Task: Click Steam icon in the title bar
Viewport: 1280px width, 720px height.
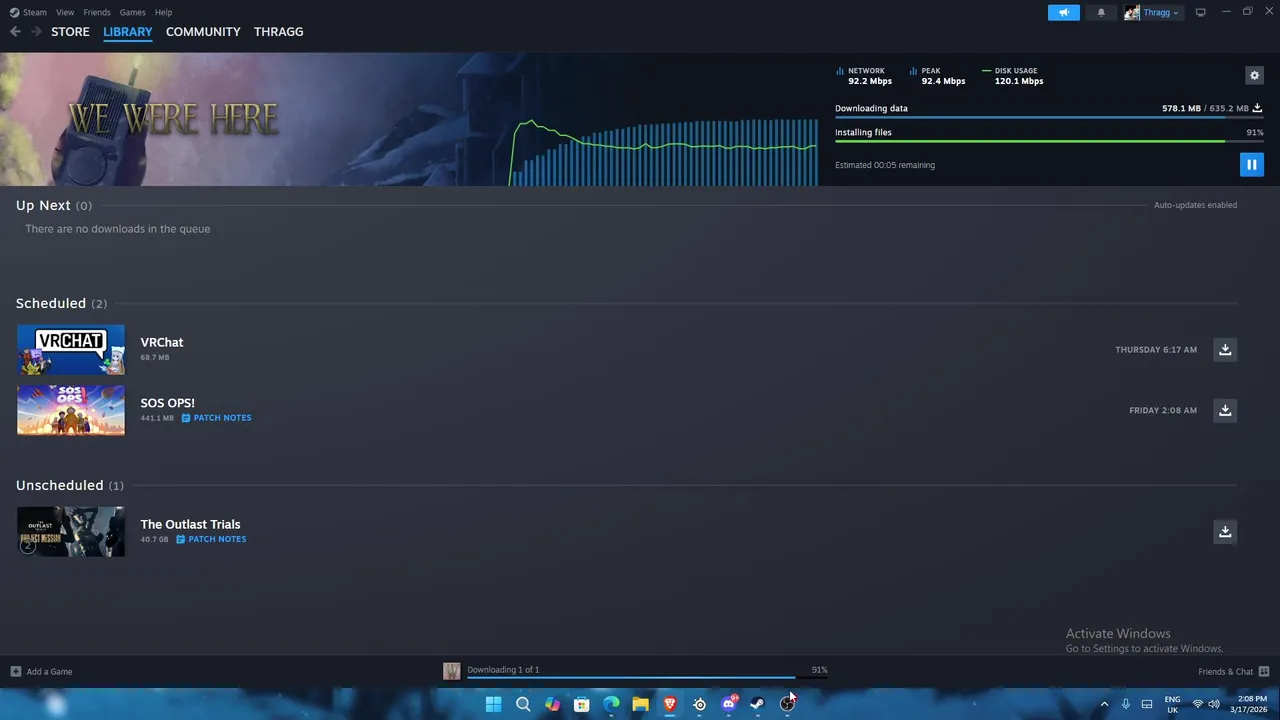Action: (x=14, y=12)
